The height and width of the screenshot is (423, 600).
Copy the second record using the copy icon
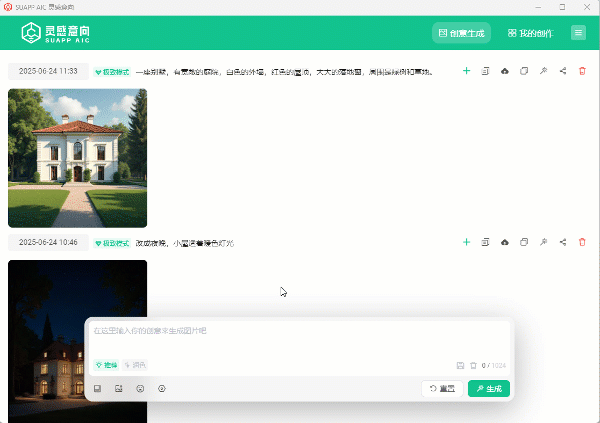(524, 242)
